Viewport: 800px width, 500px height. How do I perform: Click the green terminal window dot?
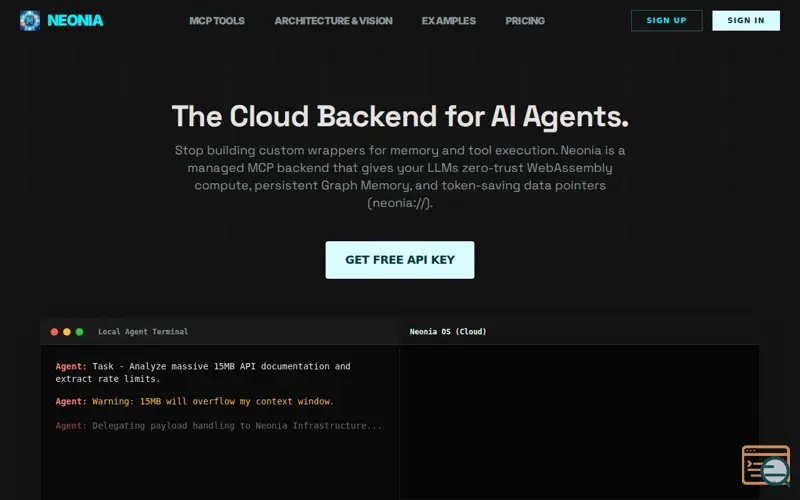click(x=80, y=332)
